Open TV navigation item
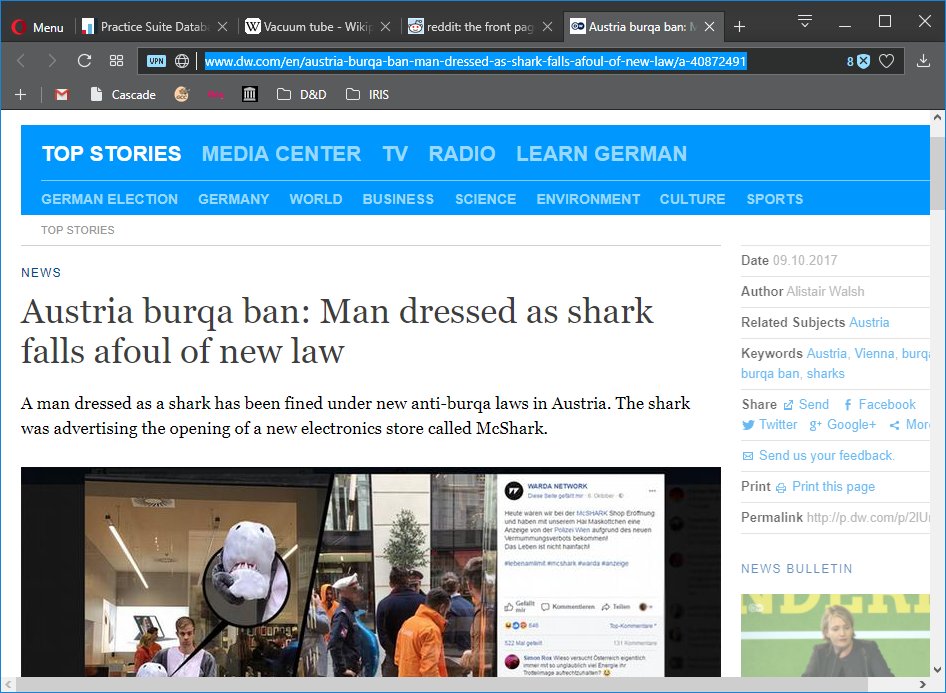This screenshot has height=693, width=946. click(x=395, y=154)
